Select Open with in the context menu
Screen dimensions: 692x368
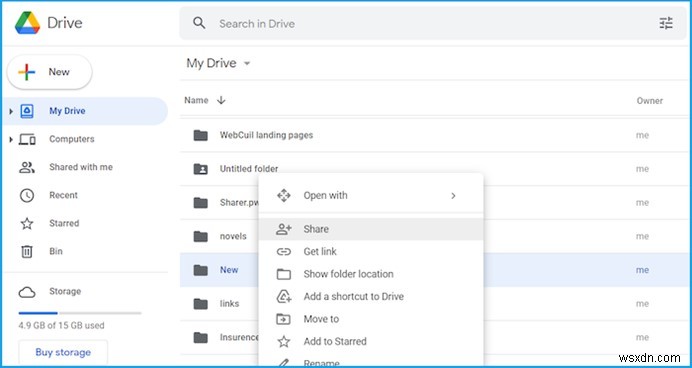371,195
